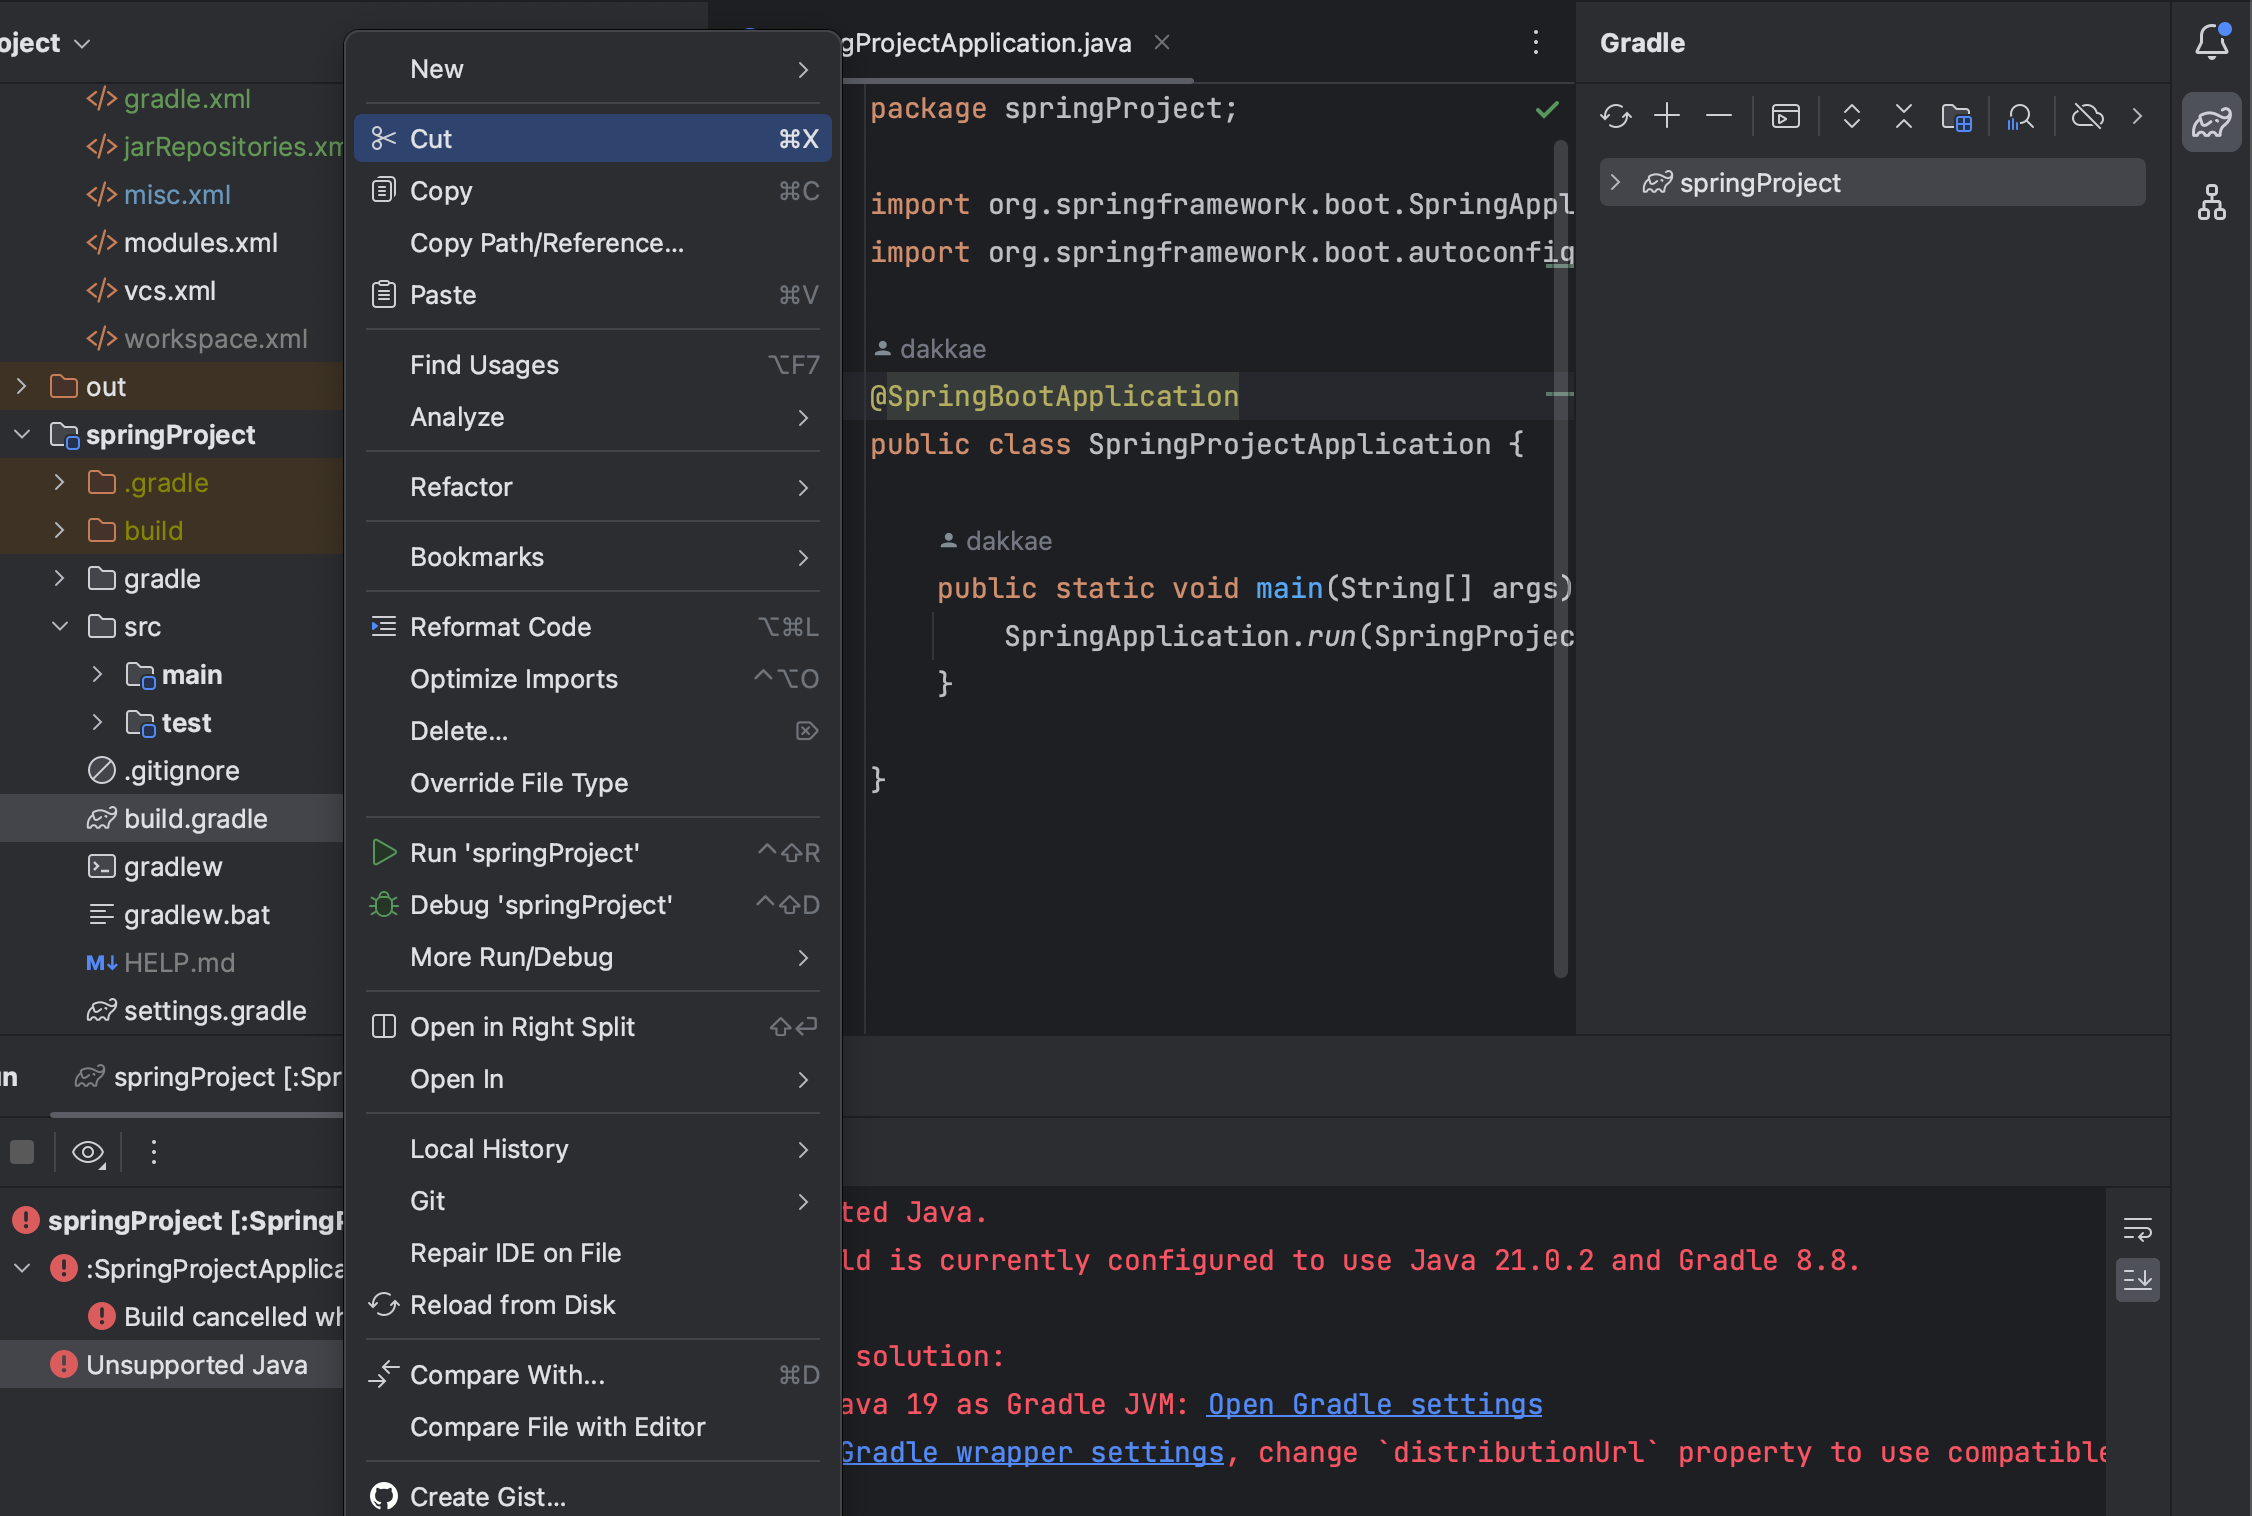Click the Gradle collapse all icon
Viewport: 2252px width, 1516px height.
tap(1903, 117)
